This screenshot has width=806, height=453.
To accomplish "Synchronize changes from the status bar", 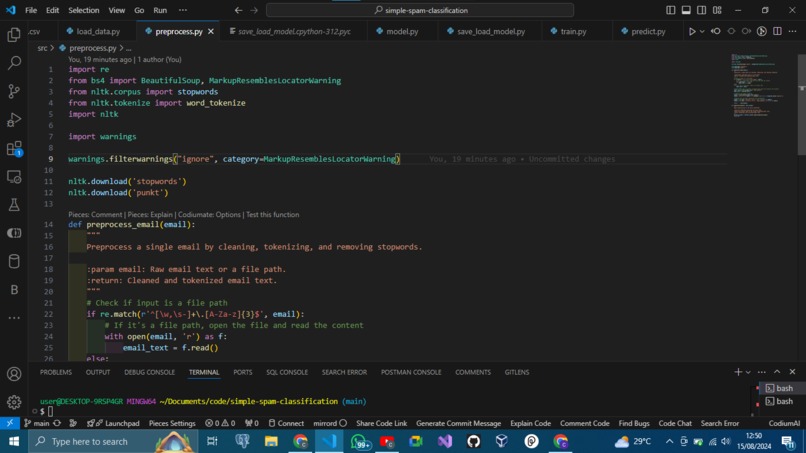I will pyautogui.click(x=57, y=423).
